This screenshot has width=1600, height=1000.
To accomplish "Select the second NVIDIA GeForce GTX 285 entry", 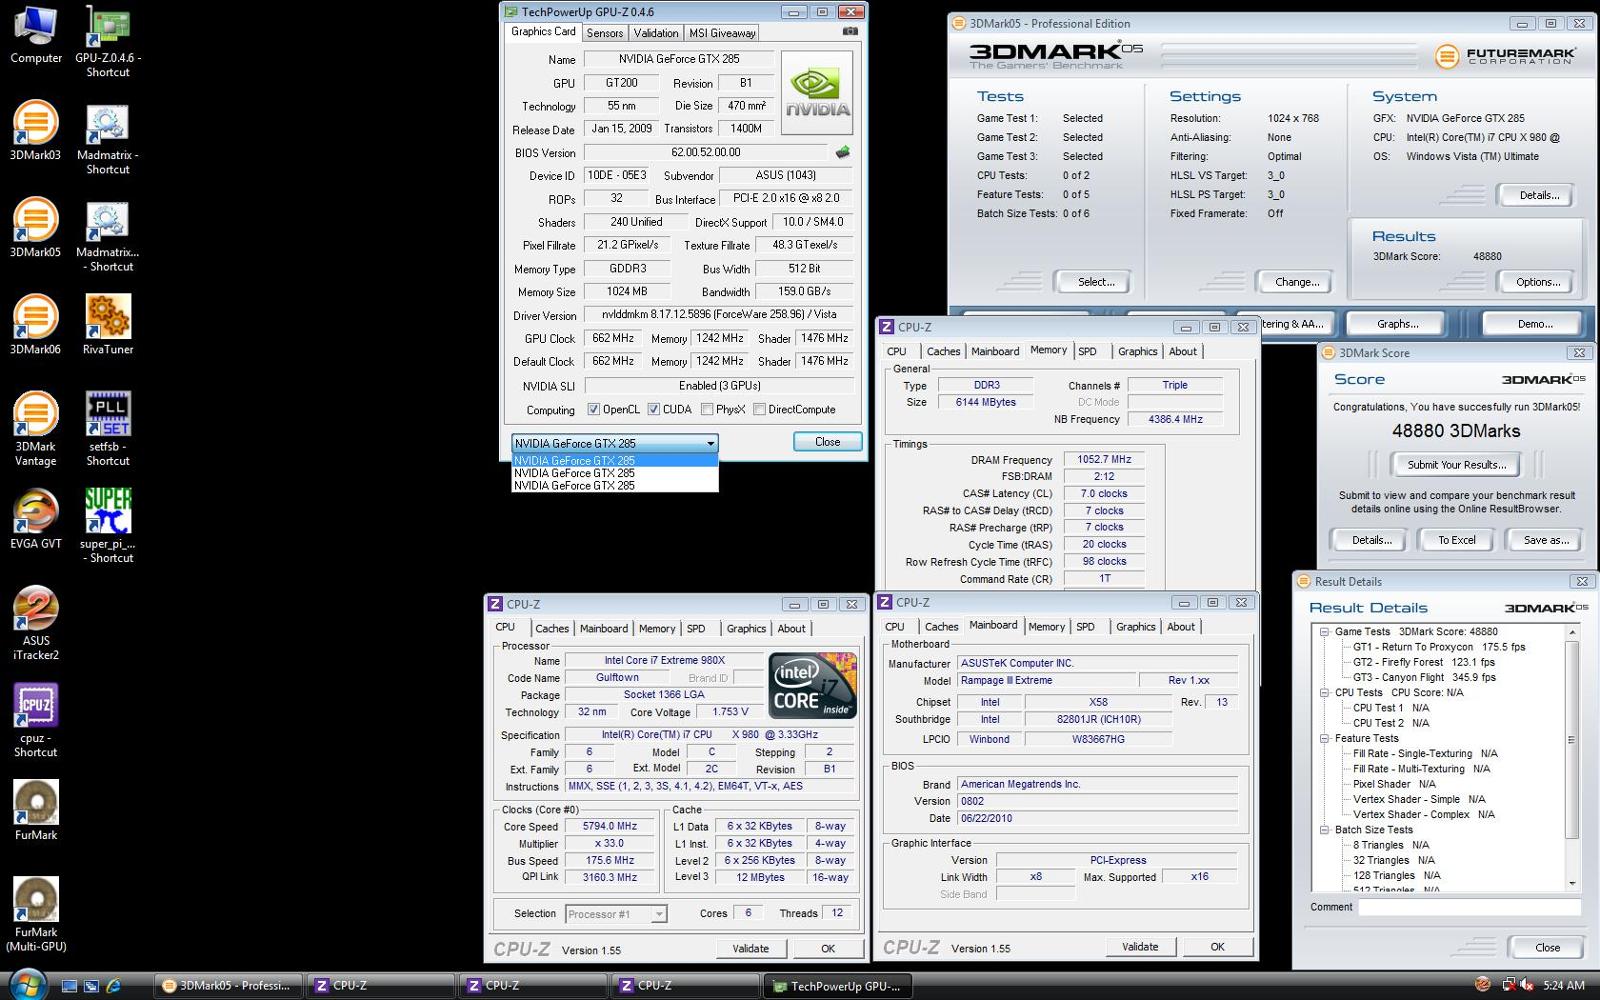I will pos(615,473).
